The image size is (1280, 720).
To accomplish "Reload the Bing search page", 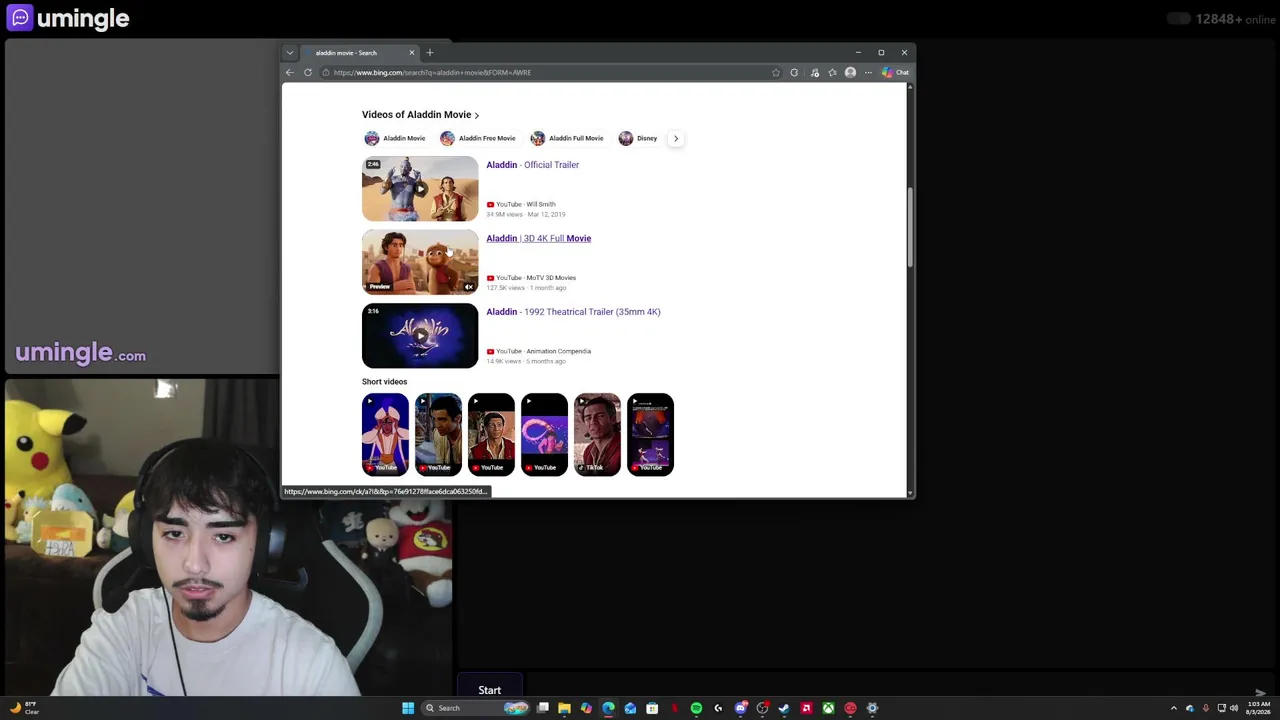I will [x=308, y=72].
